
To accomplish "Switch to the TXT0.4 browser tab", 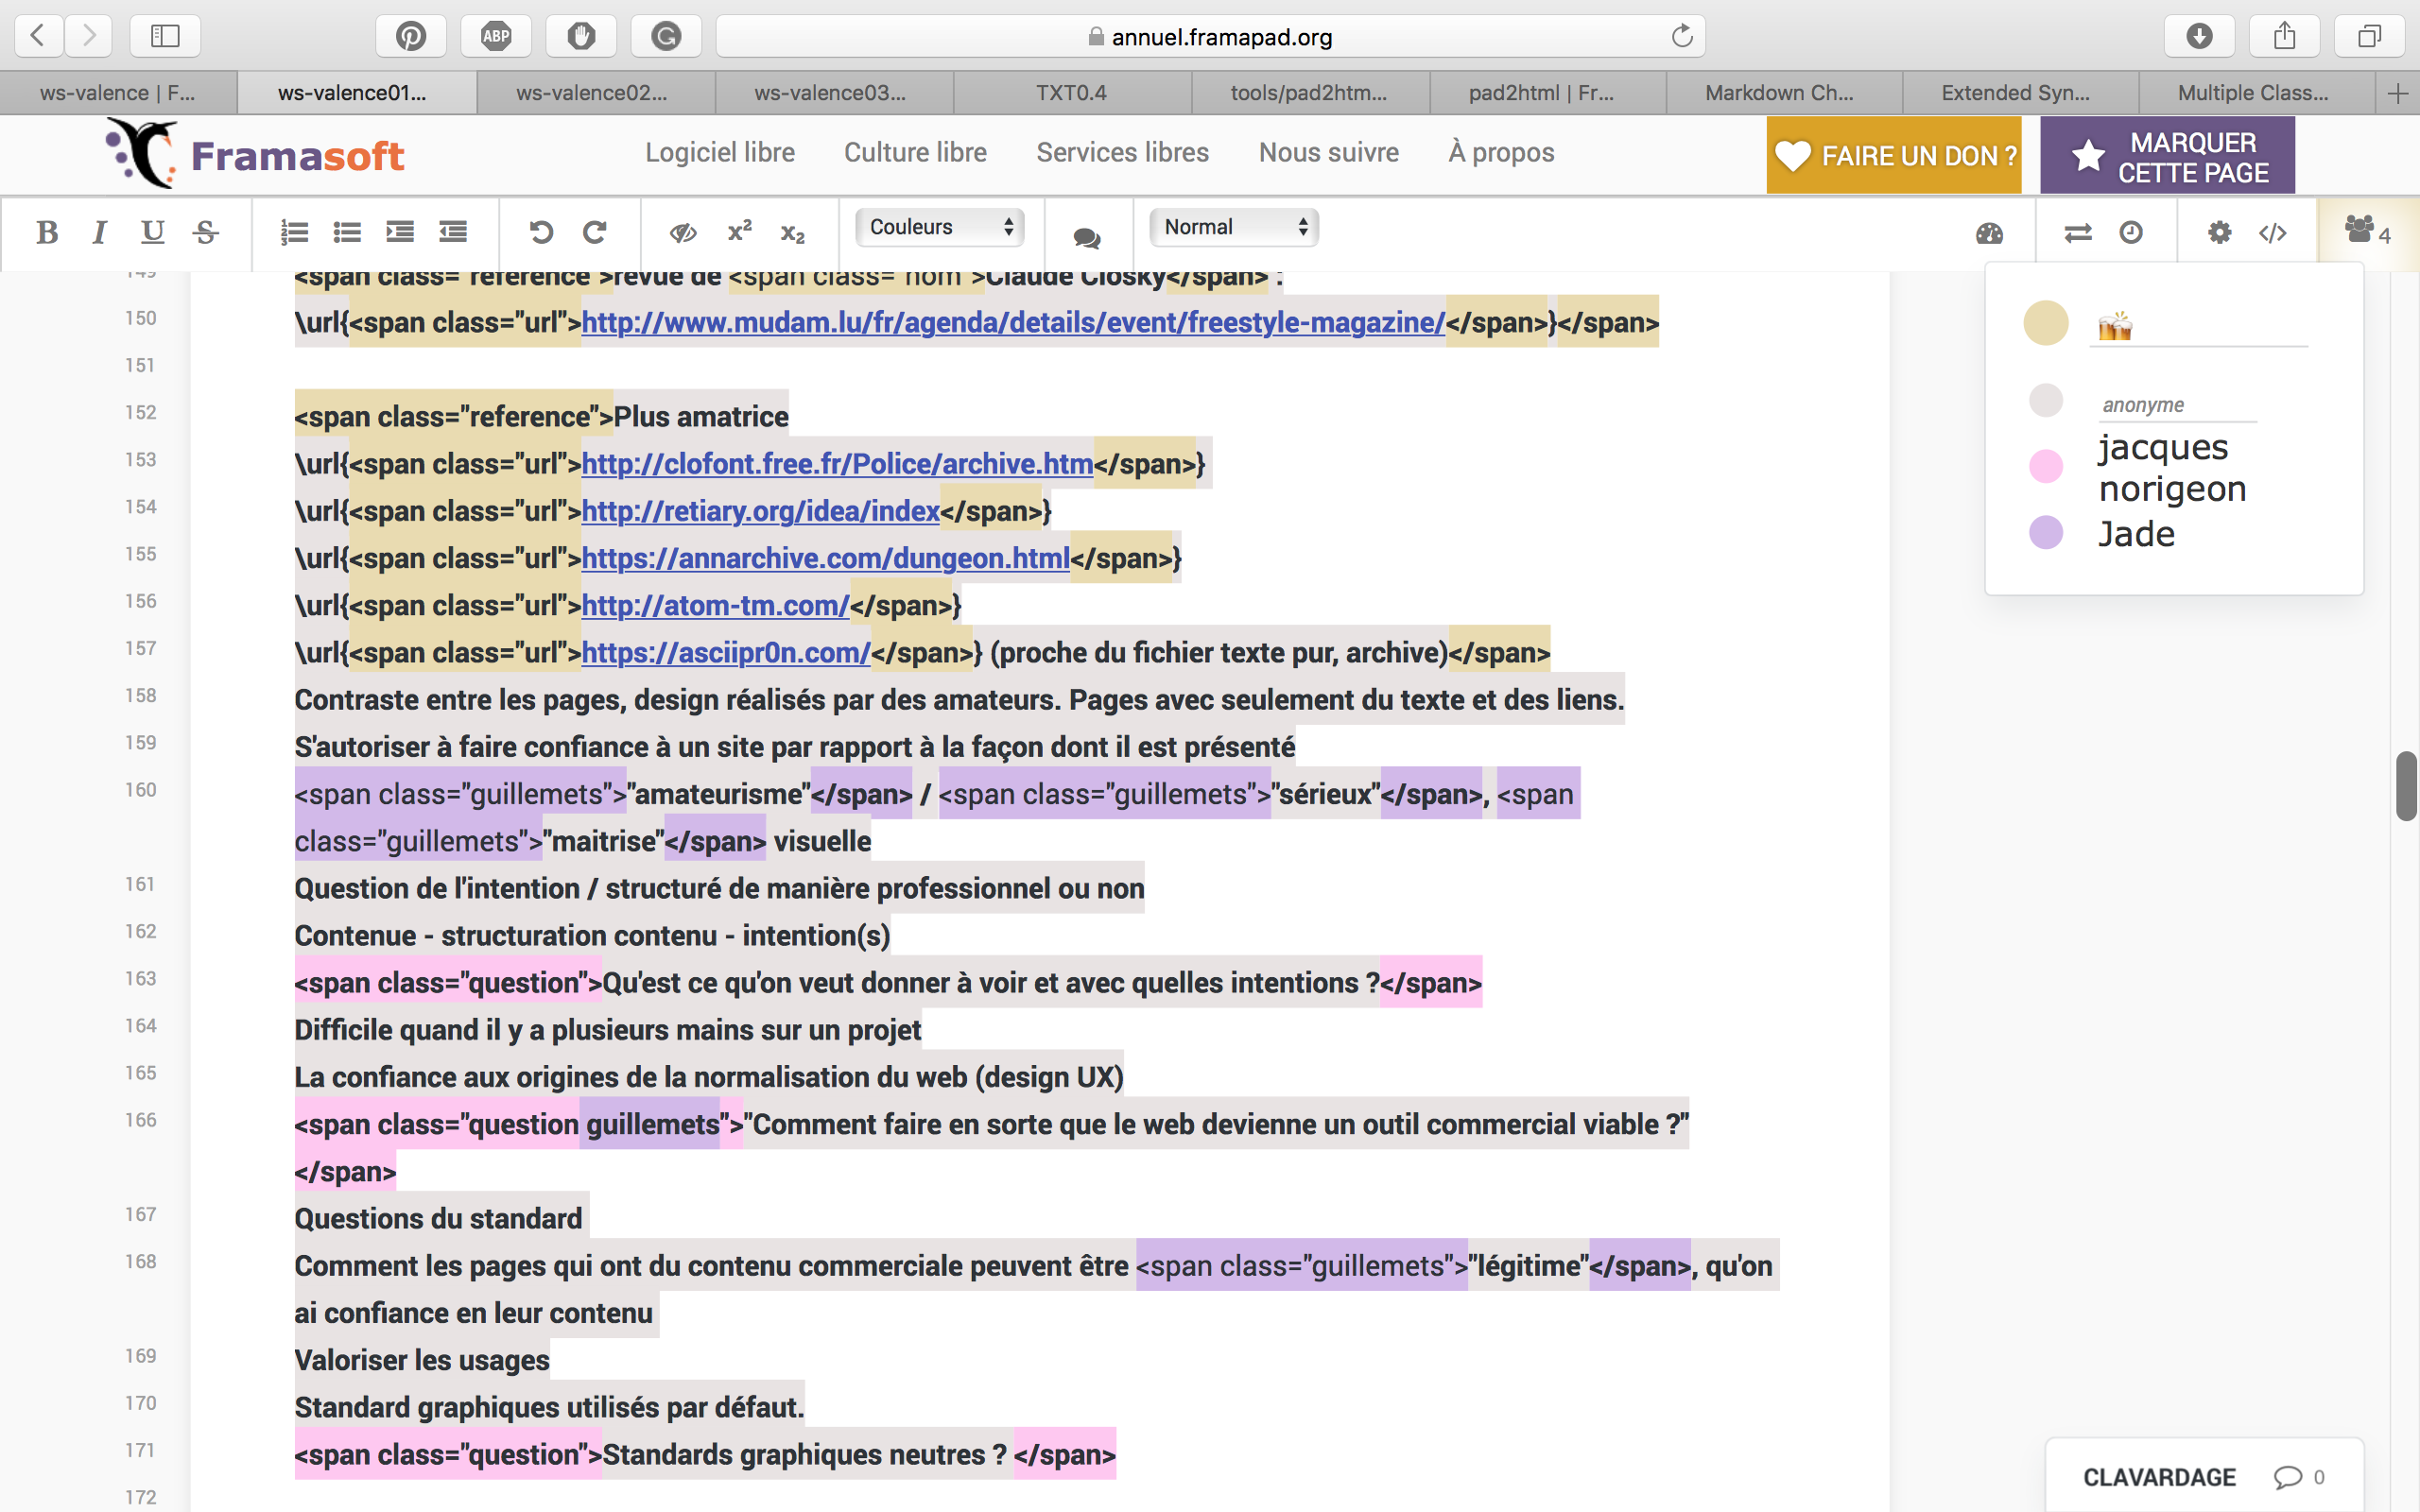I will (x=1071, y=93).
